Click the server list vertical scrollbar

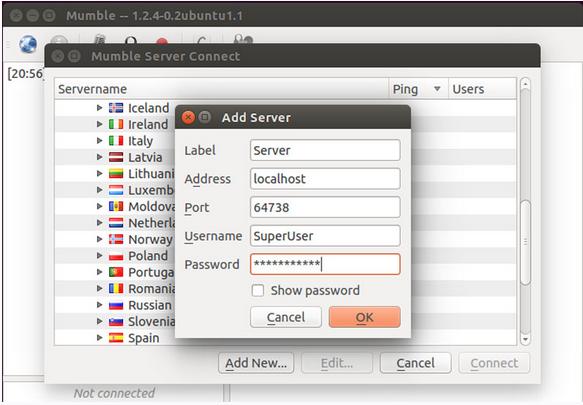(525, 211)
